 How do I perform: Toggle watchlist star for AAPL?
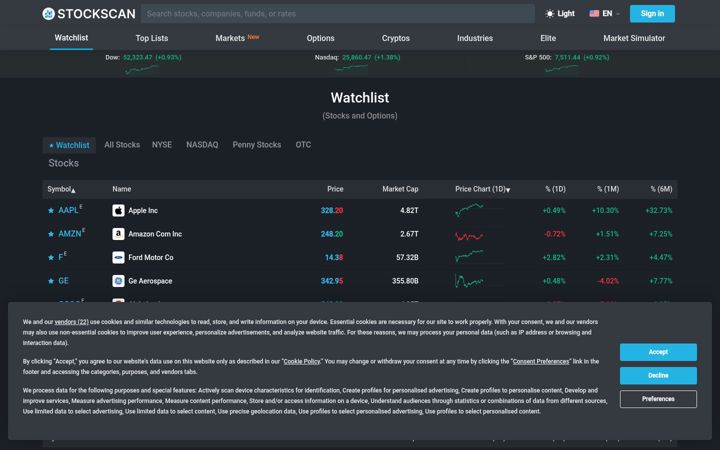click(51, 211)
